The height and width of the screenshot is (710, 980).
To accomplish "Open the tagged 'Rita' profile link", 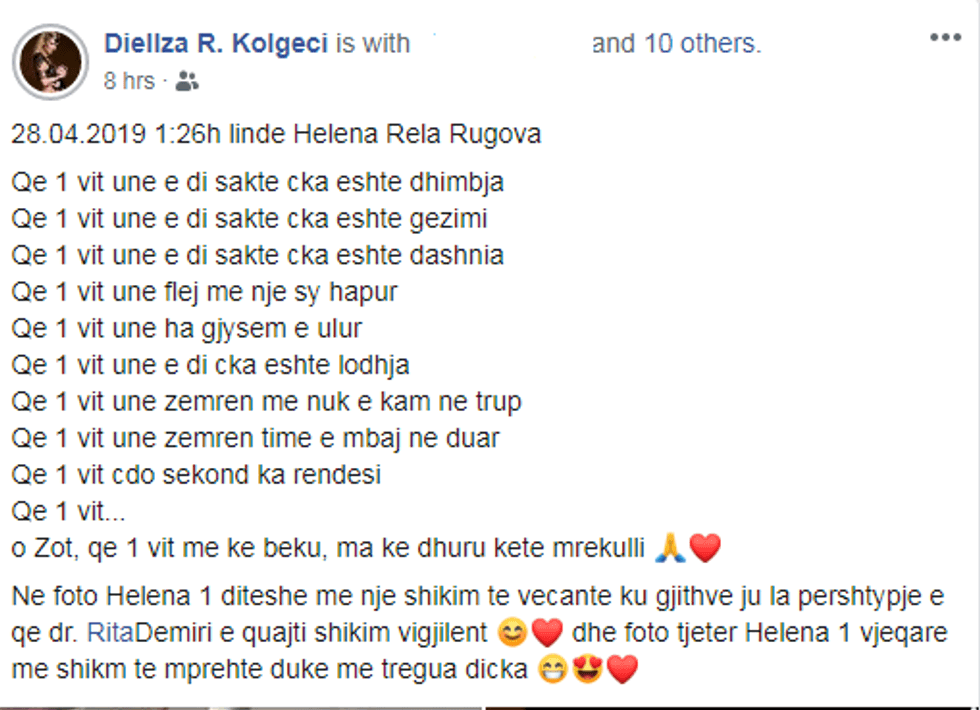I will click(111, 632).
